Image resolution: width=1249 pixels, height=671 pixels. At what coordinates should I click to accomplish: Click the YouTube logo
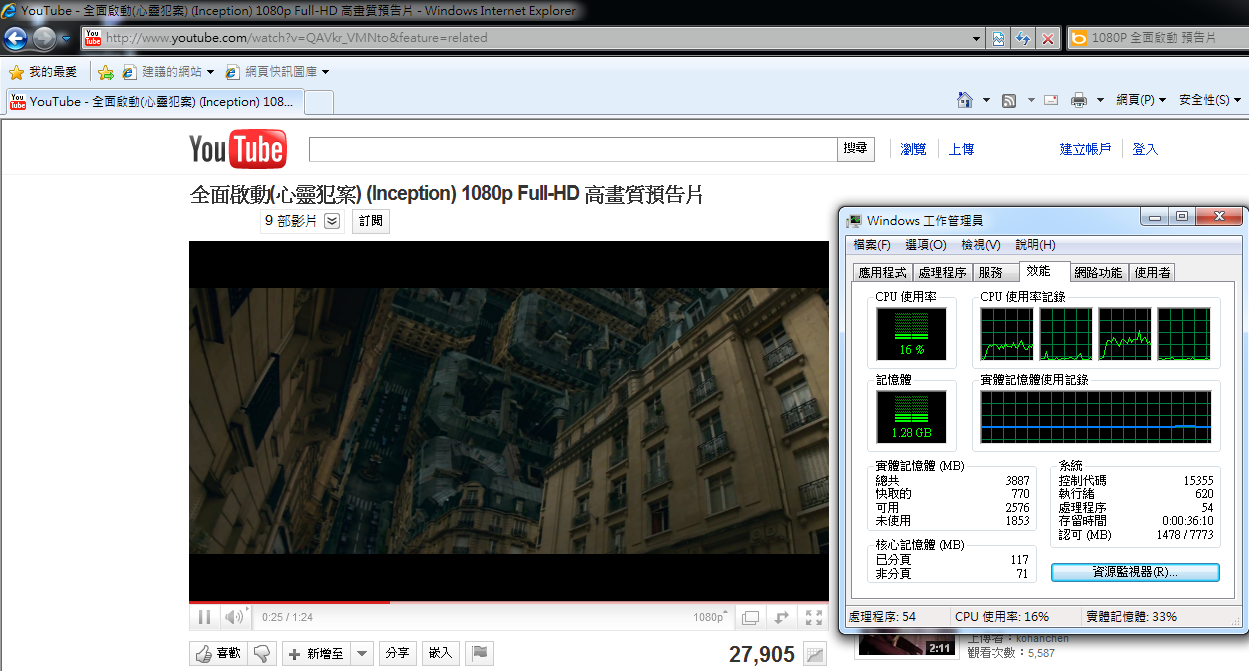point(238,150)
